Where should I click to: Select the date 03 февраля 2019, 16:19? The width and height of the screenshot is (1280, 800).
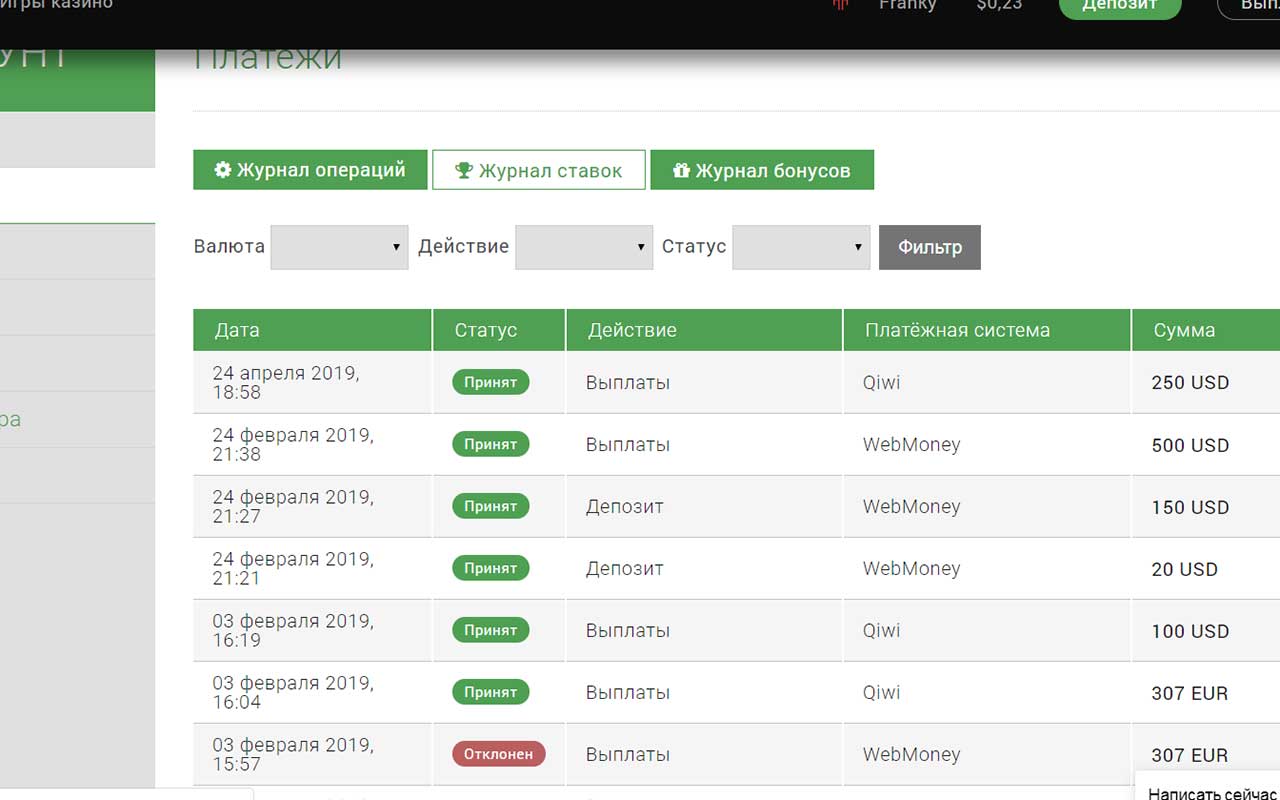[293, 631]
